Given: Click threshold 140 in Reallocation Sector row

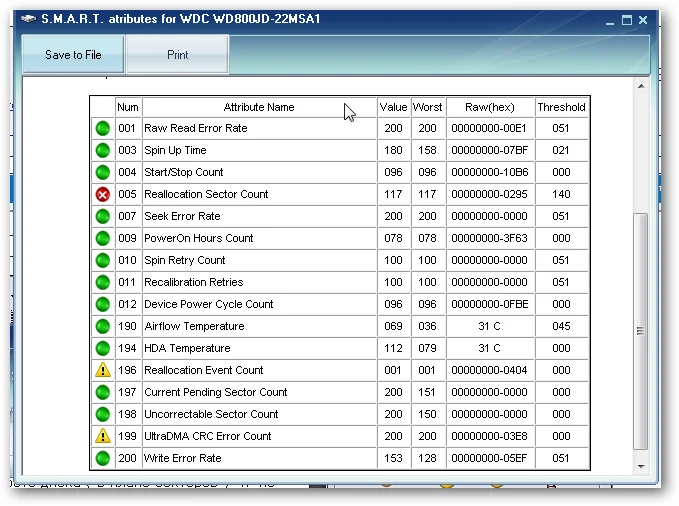Looking at the screenshot, I should tap(561, 195).
